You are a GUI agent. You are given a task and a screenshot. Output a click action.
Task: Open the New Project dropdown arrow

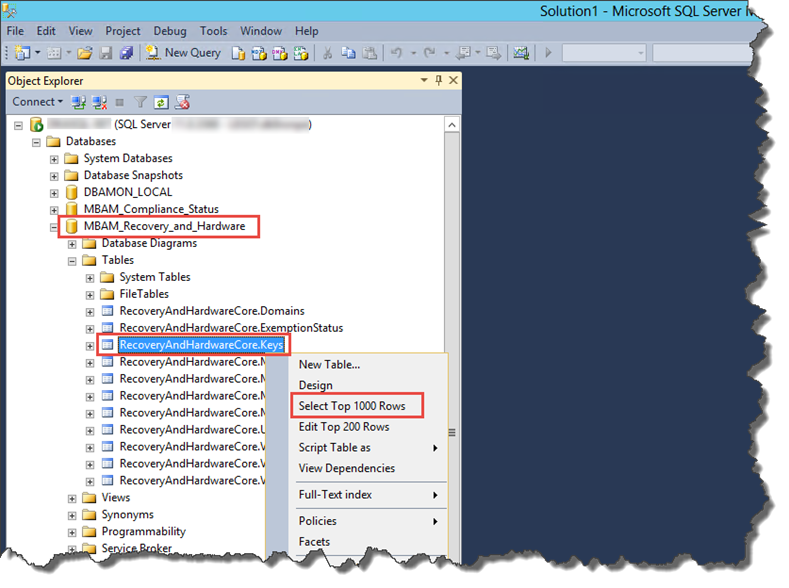click(38, 52)
